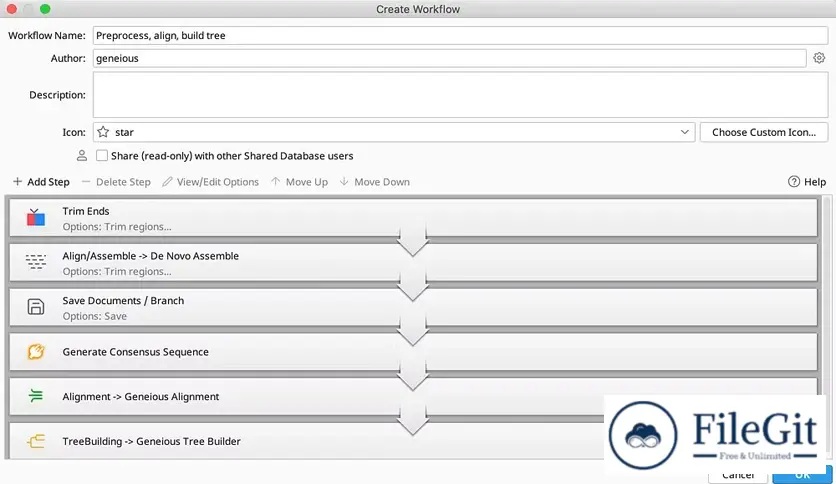The image size is (836, 484).
Task: Click the Save Documents floppy disk icon
Action: pos(36,306)
